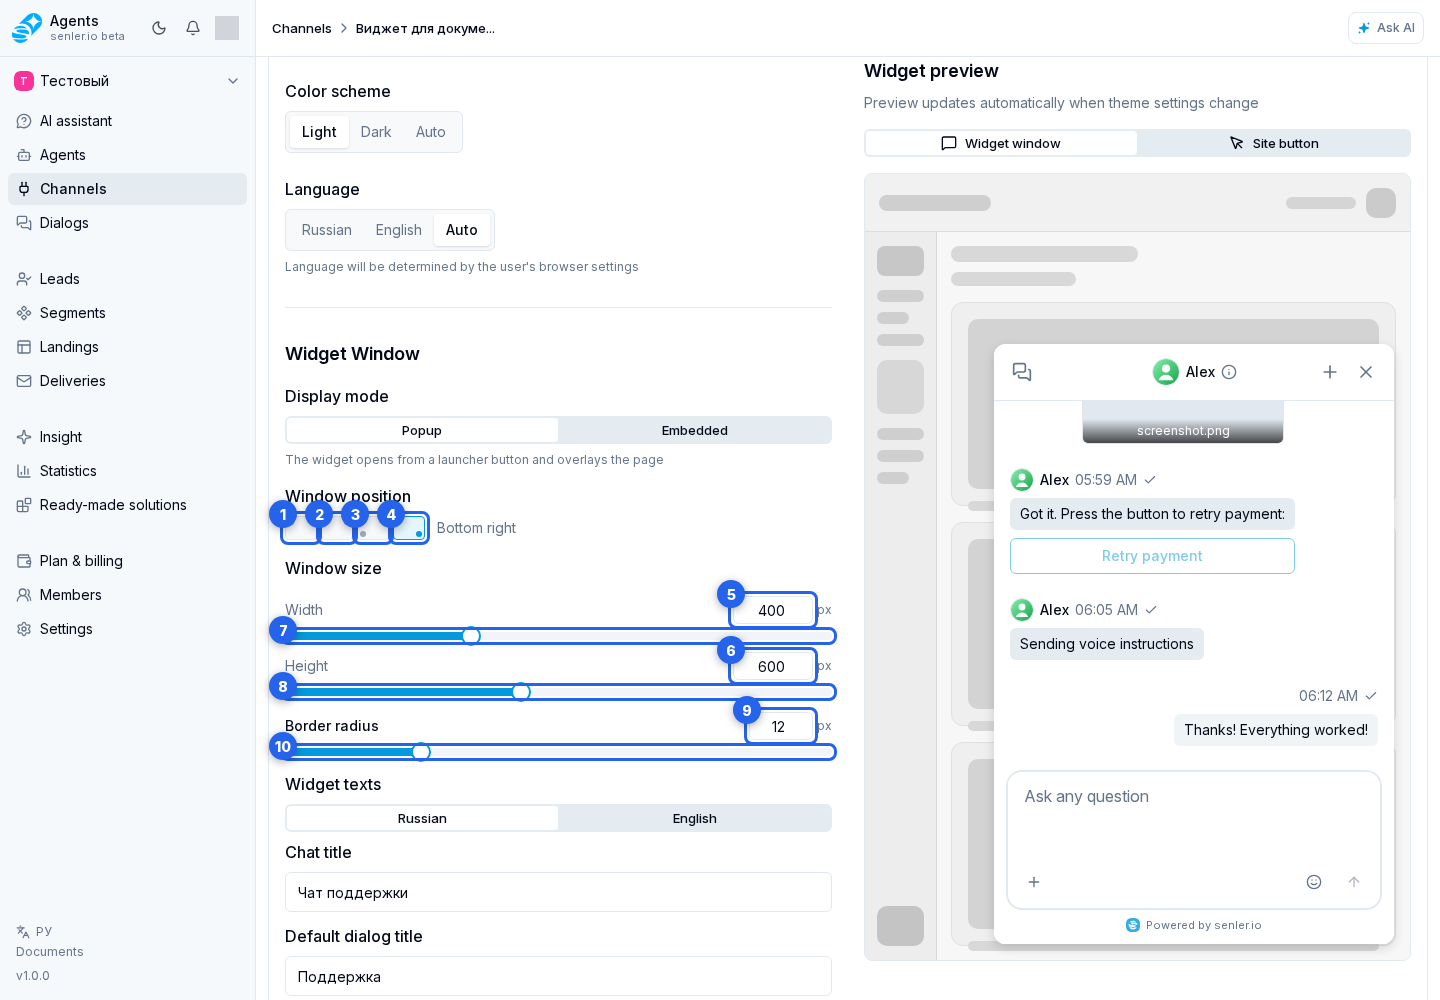The image size is (1440, 1000).
Task: Switch Widget texts to Russian tab
Action: 422,818
